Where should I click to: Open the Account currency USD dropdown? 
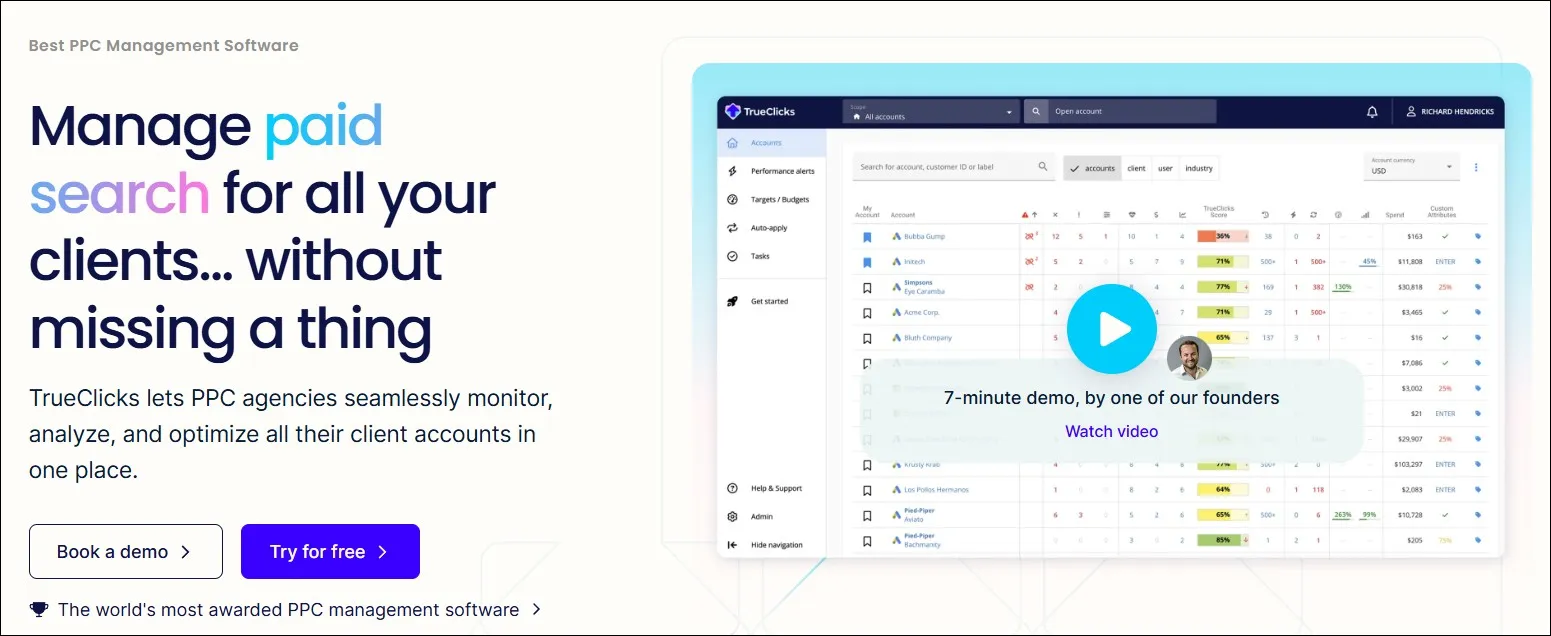1411,166
